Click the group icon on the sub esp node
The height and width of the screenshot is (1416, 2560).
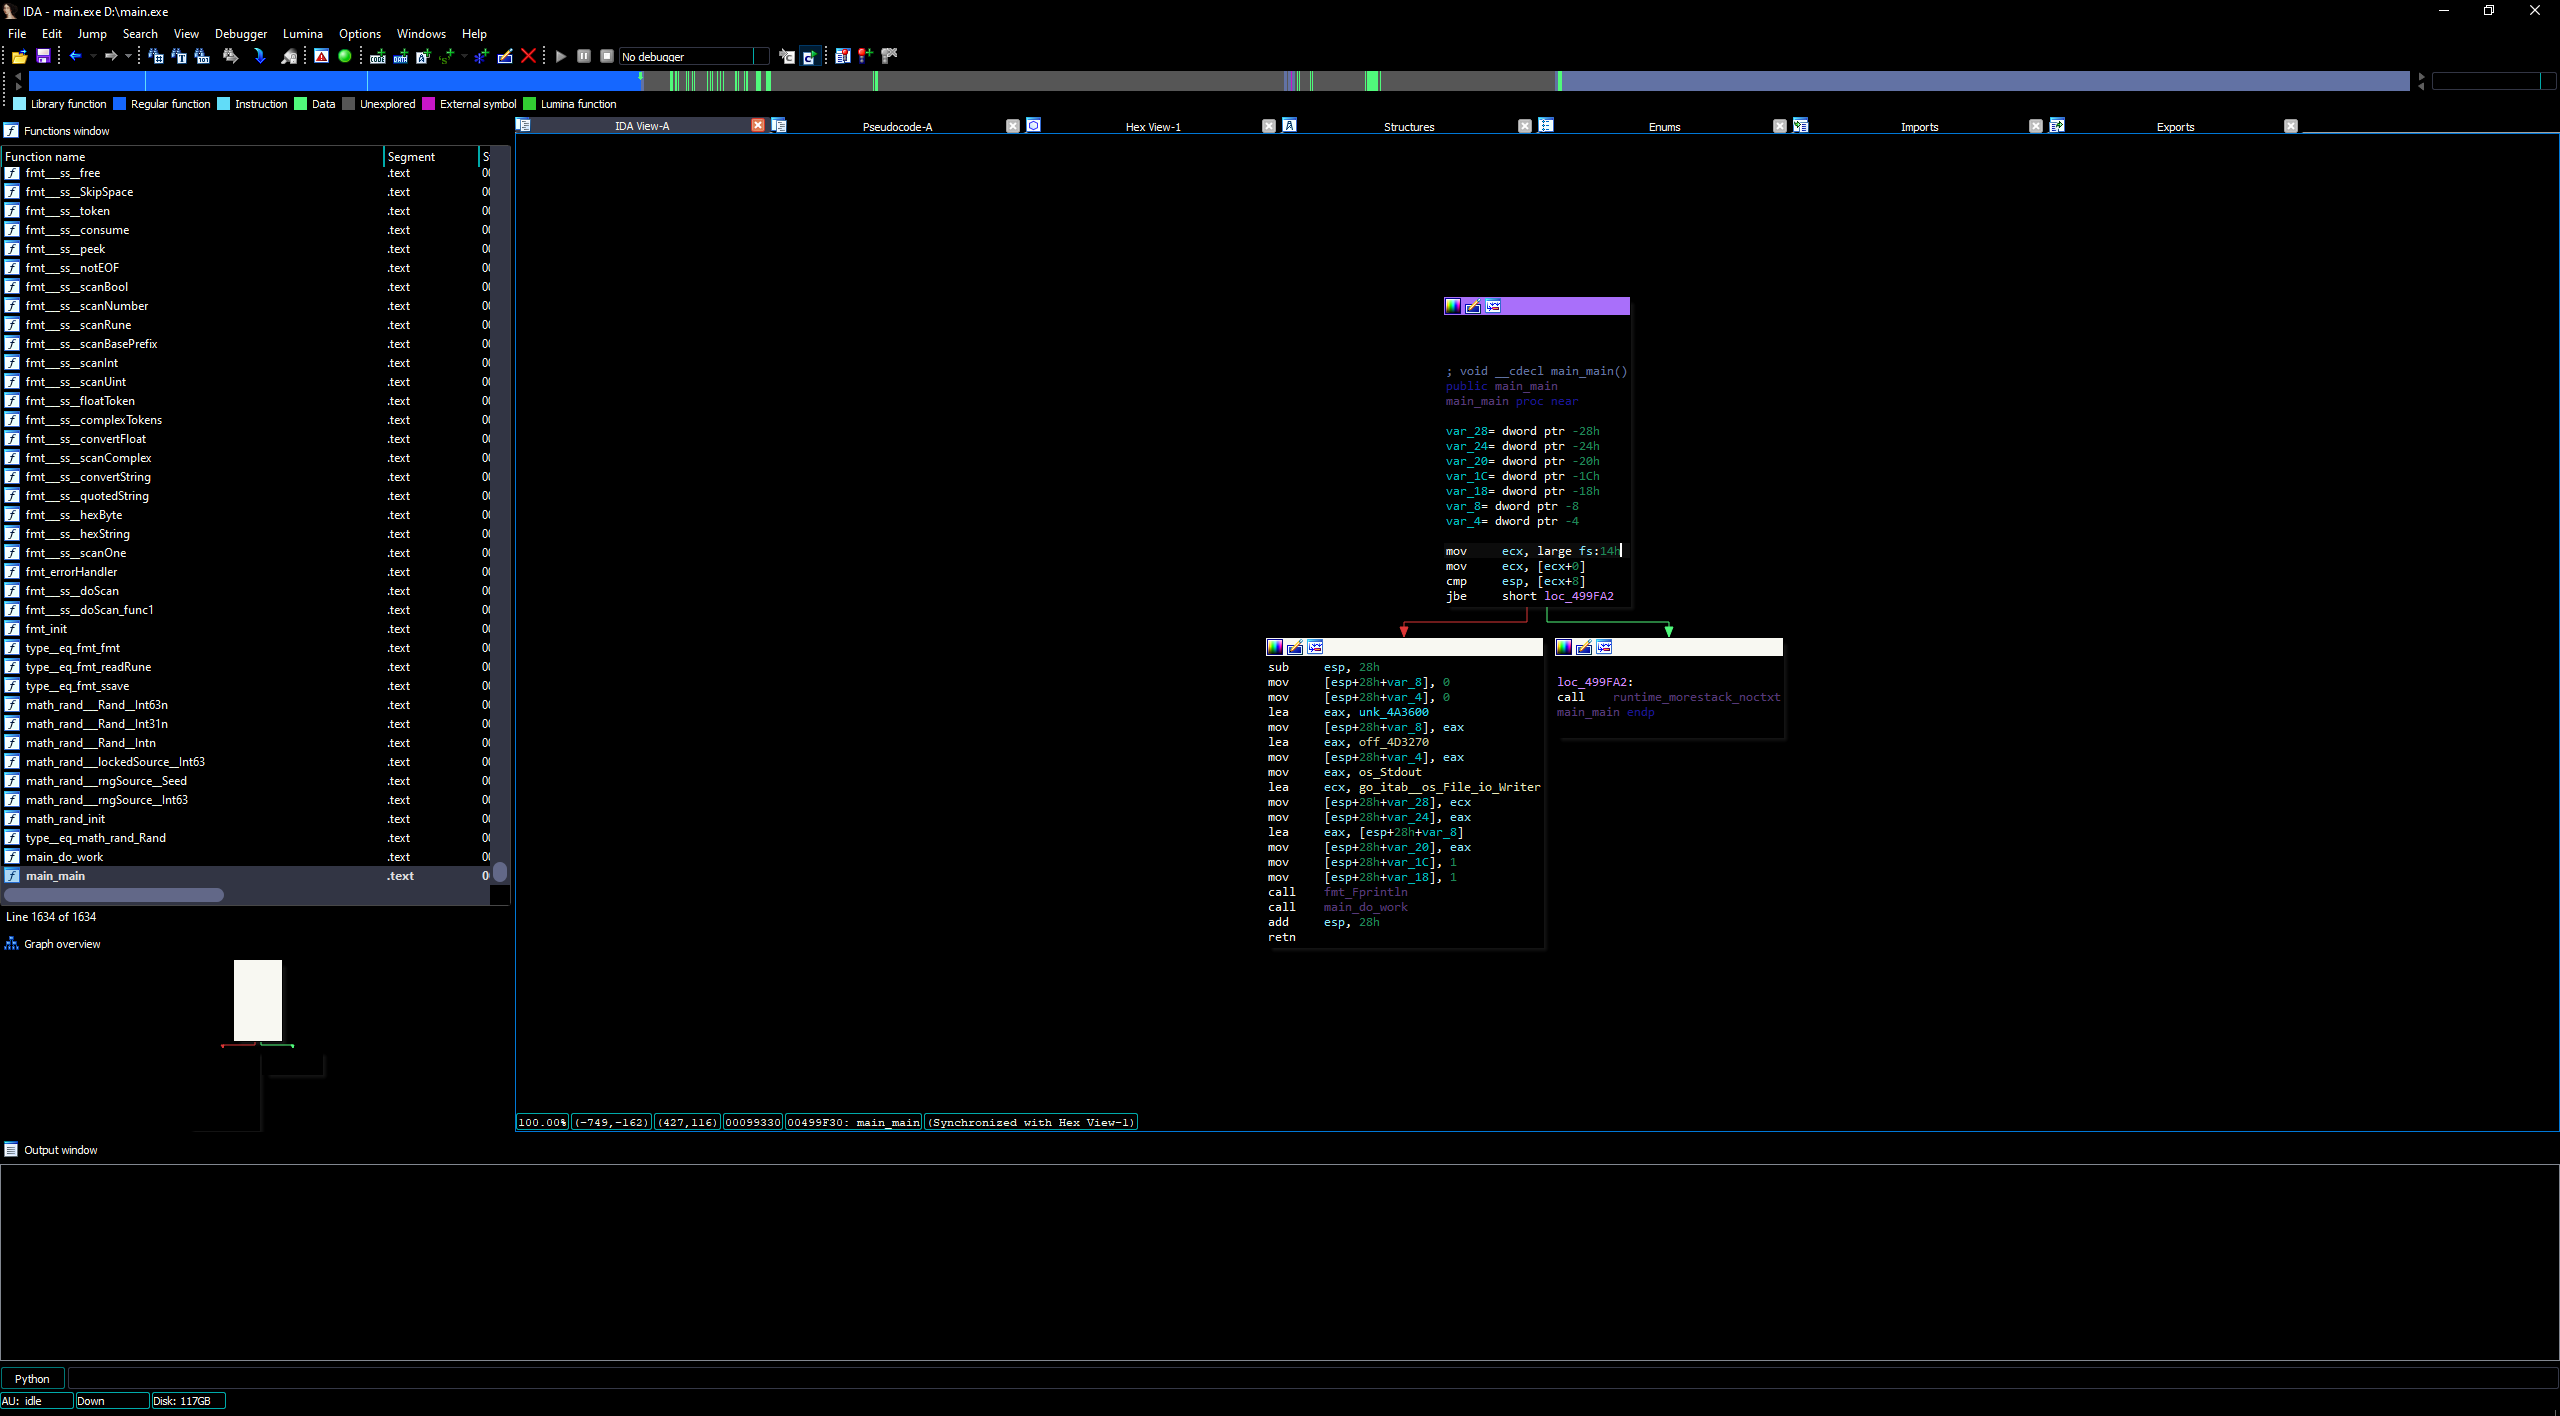click(1315, 647)
